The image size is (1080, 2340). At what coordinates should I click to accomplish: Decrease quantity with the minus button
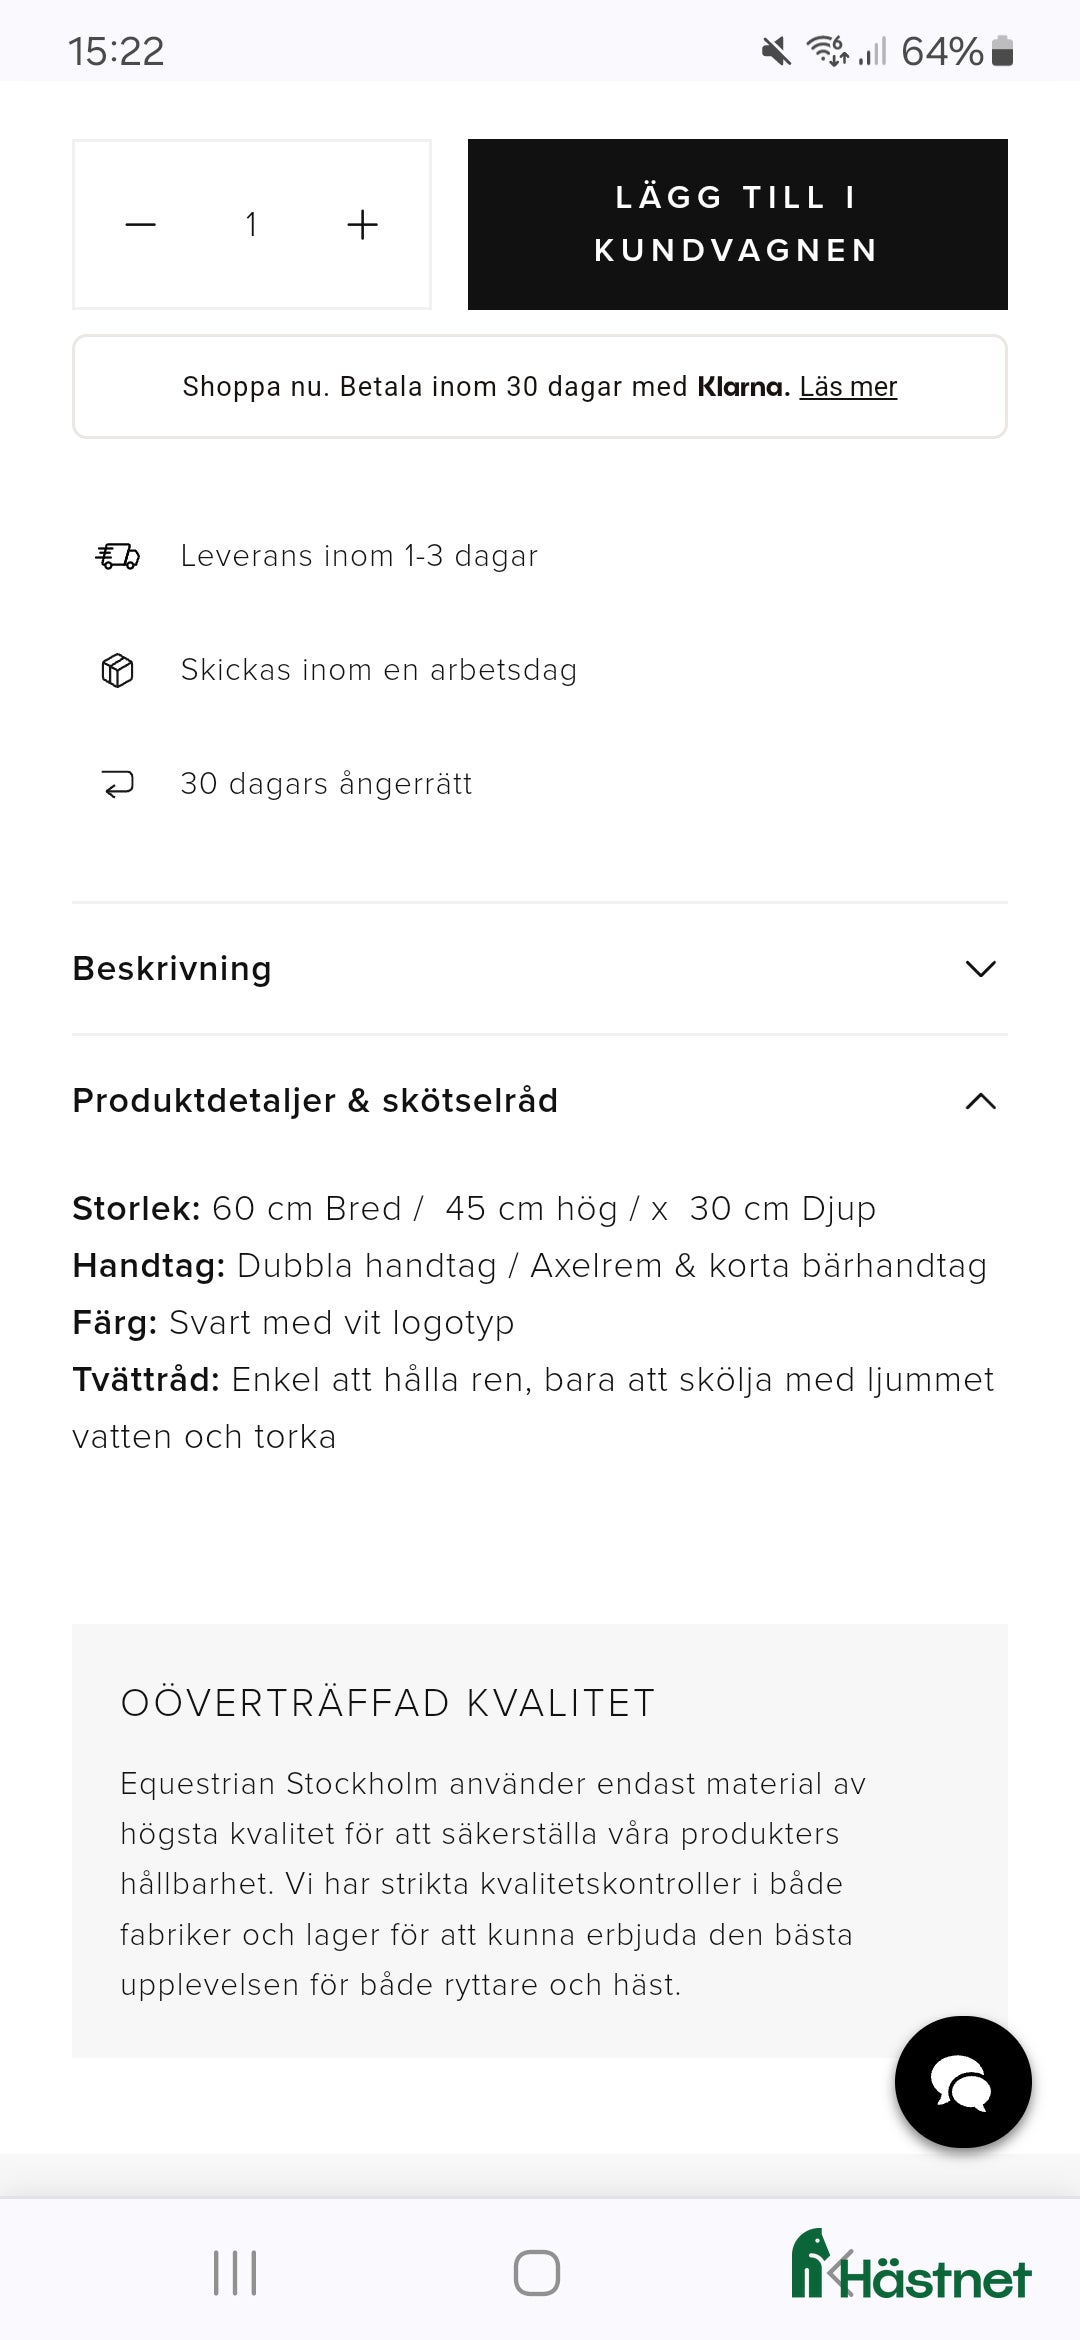(x=141, y=224)
